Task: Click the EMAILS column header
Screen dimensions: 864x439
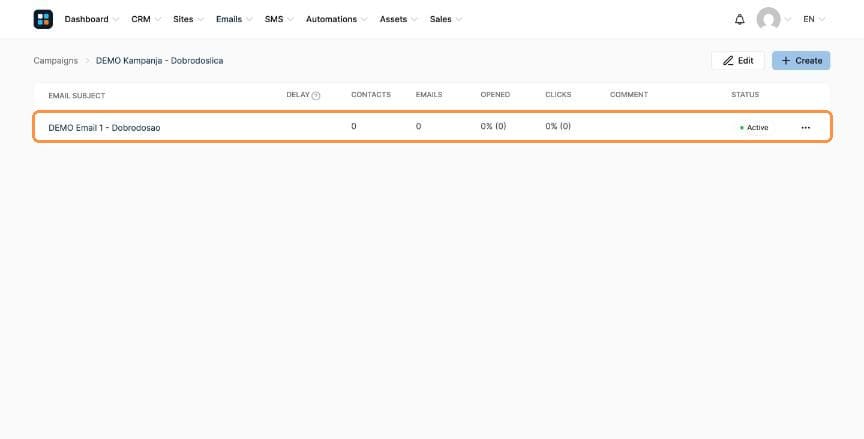Action: click(429, 95)
